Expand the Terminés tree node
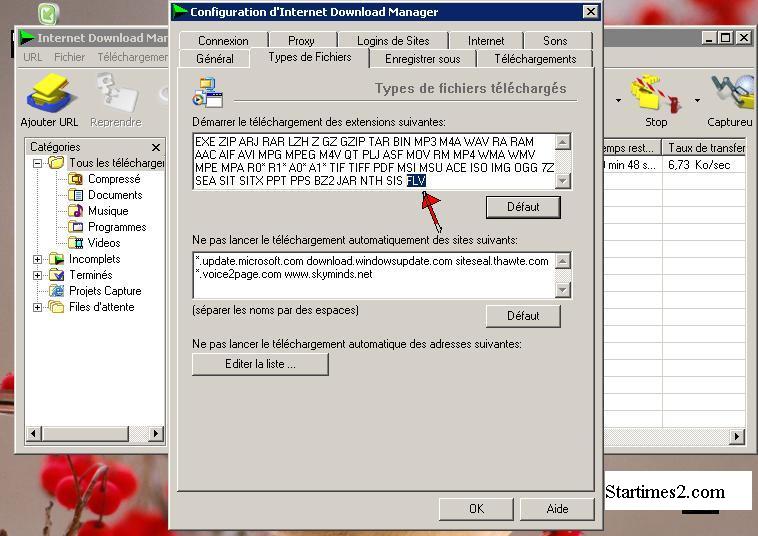 [x=37, y=275]
